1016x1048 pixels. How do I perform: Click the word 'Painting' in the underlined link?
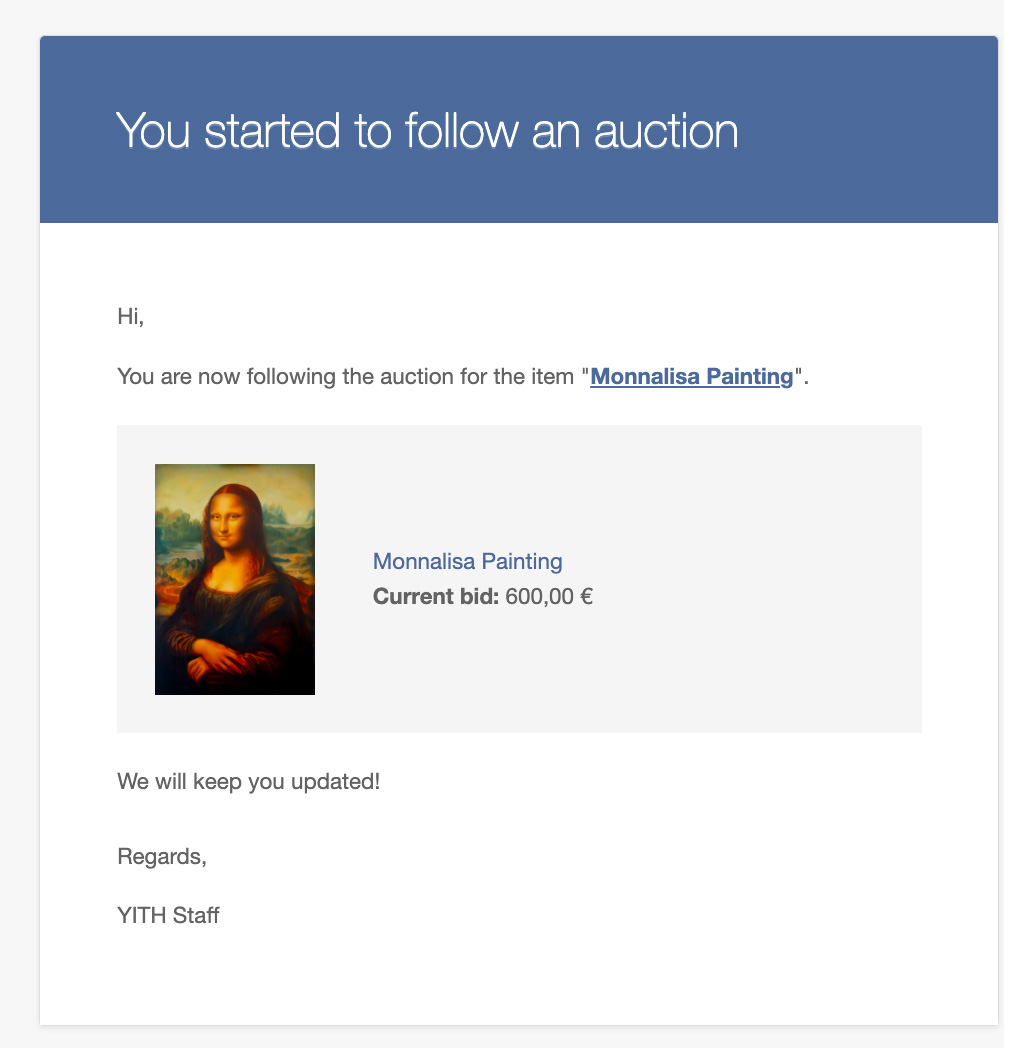(x=749, y=377)
